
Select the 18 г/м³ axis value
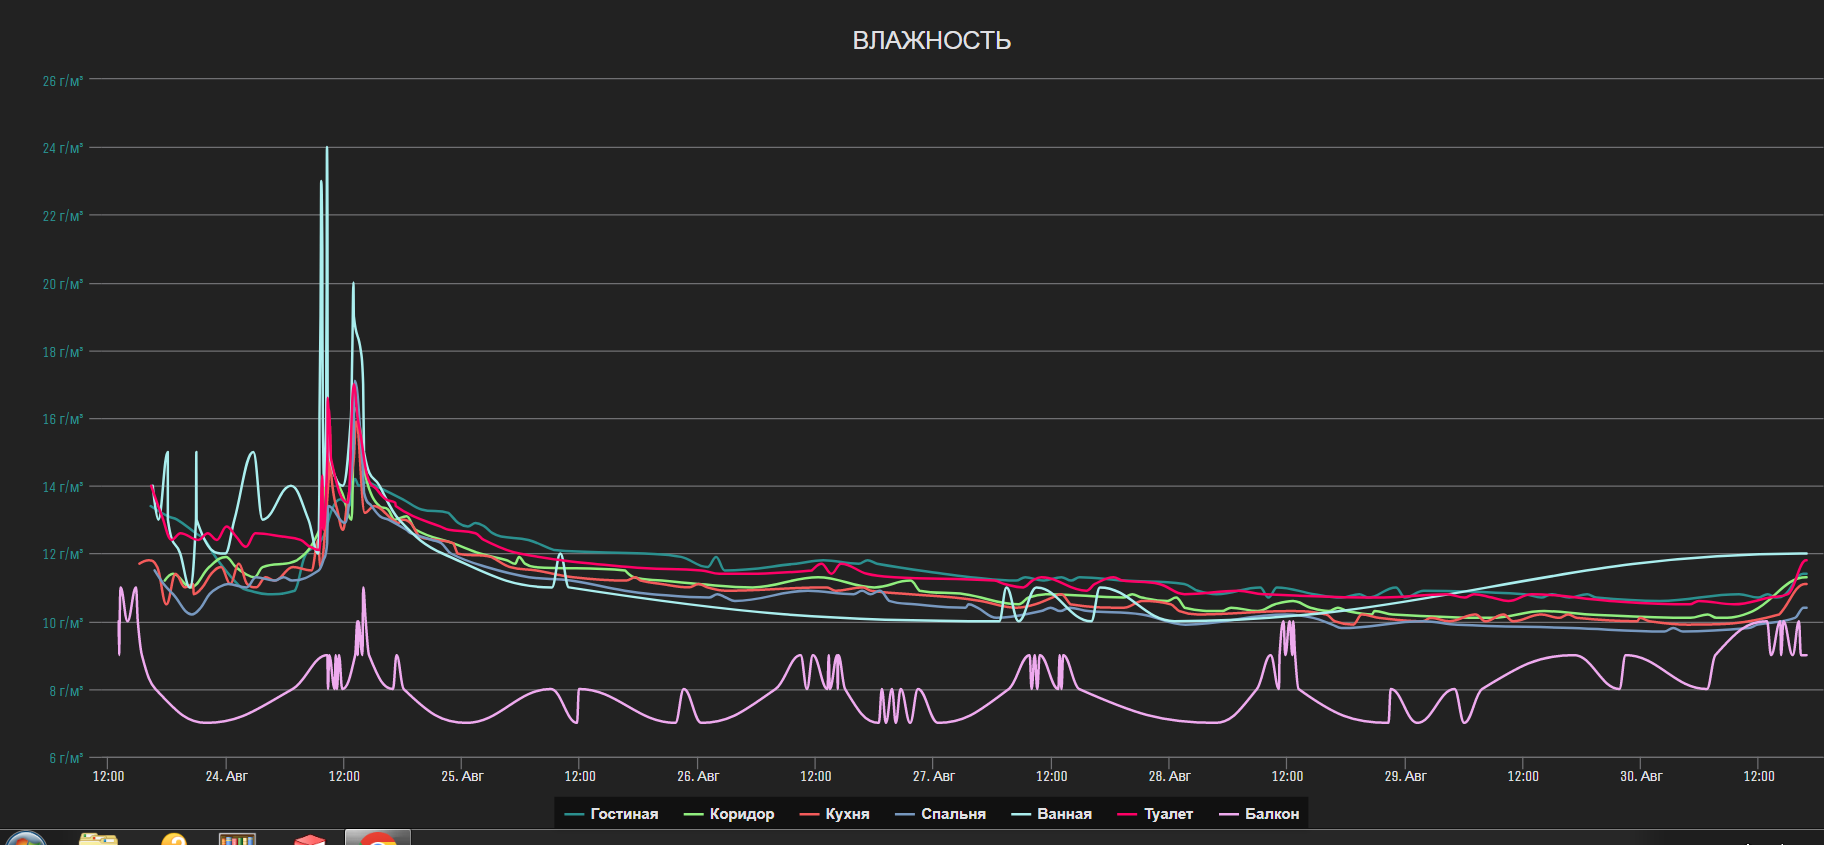tap(63, 352)
